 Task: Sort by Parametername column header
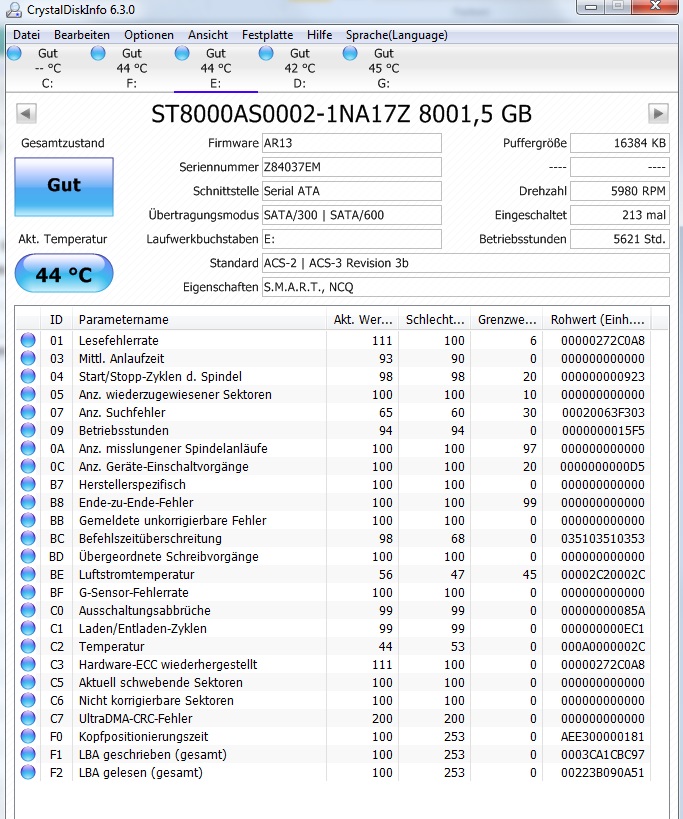coord(199,320)
